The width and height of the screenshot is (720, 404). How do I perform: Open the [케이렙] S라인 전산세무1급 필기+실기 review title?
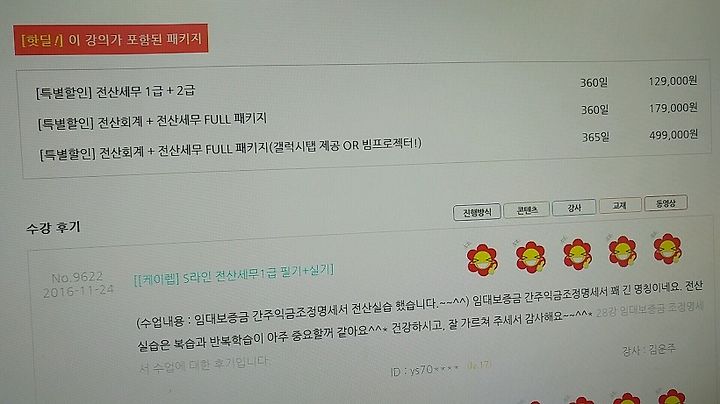pyautogui.click(x=234, y=274)
